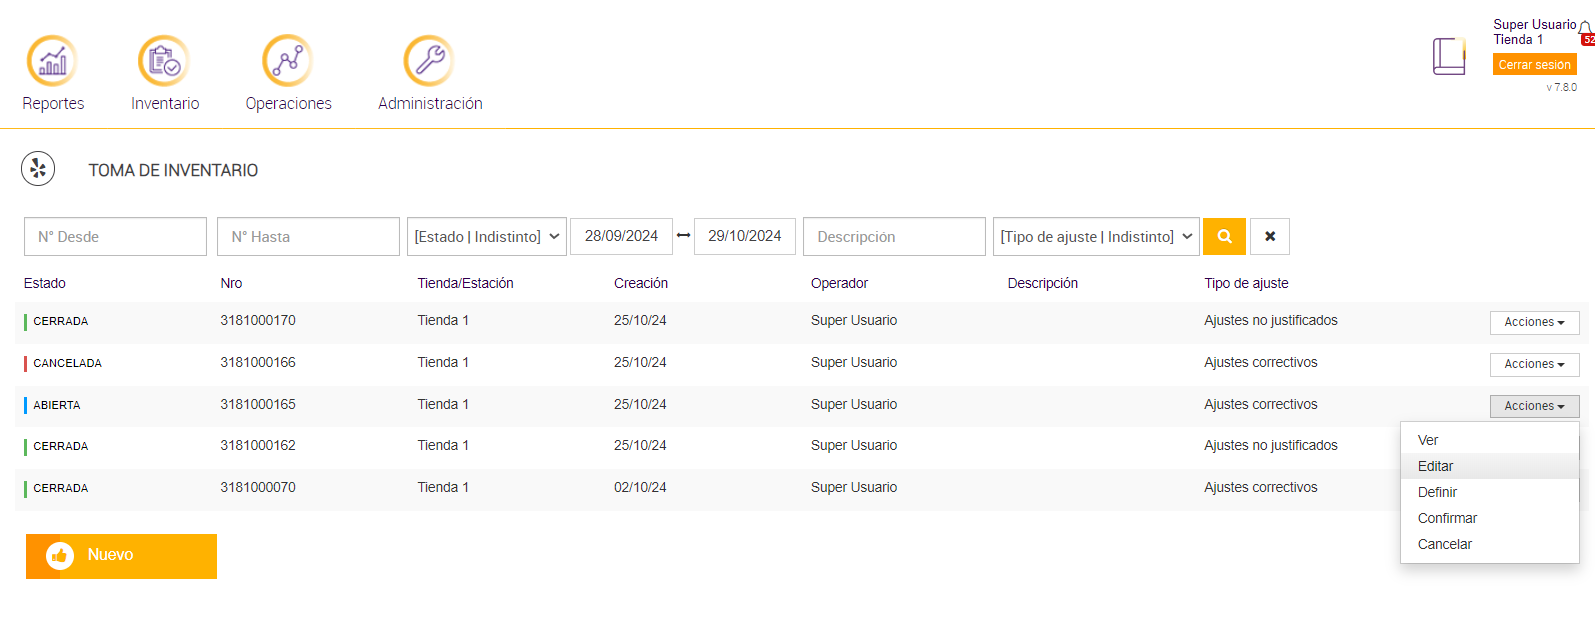Expand the Estado filter dropdown
This screenshot has height=639, width=1595.
pyautogui.click(x=487, y=237)
